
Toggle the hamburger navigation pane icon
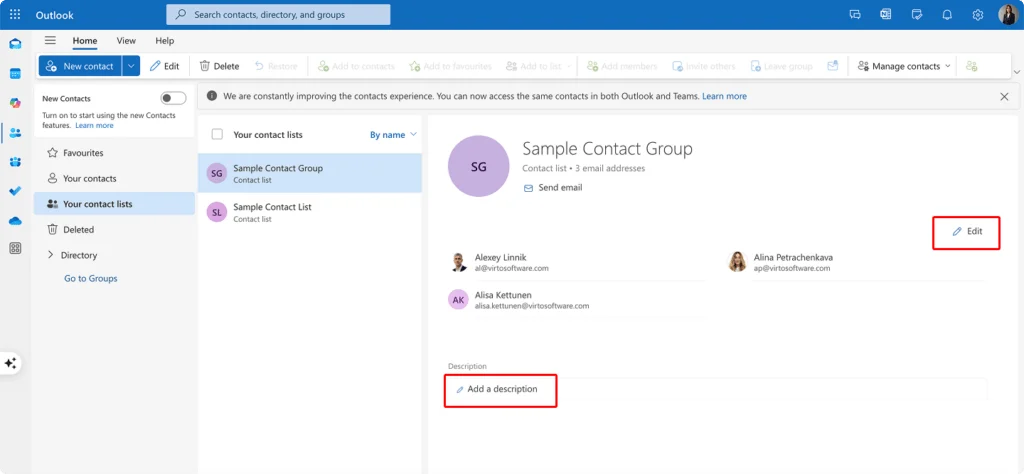pos(50,40)
